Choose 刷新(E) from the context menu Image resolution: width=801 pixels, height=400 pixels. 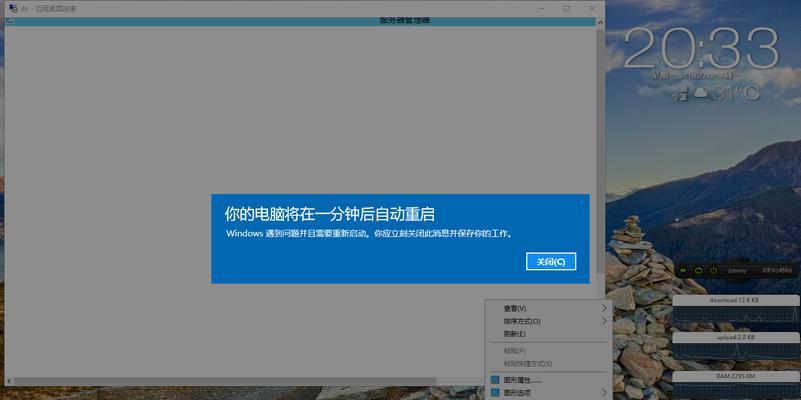[x=548, y=334]
